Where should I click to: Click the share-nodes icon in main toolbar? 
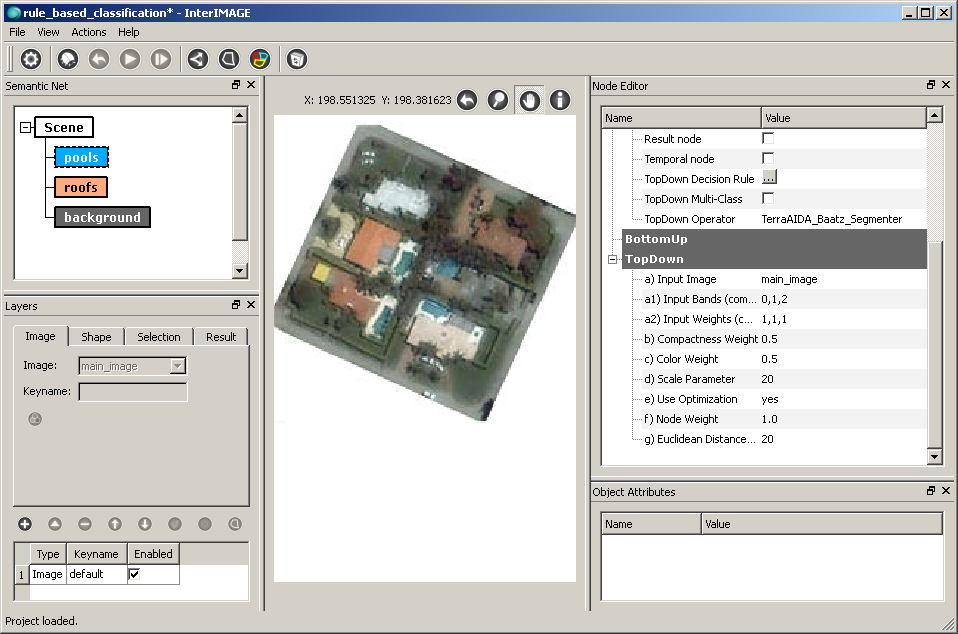(x=198, y=59)
